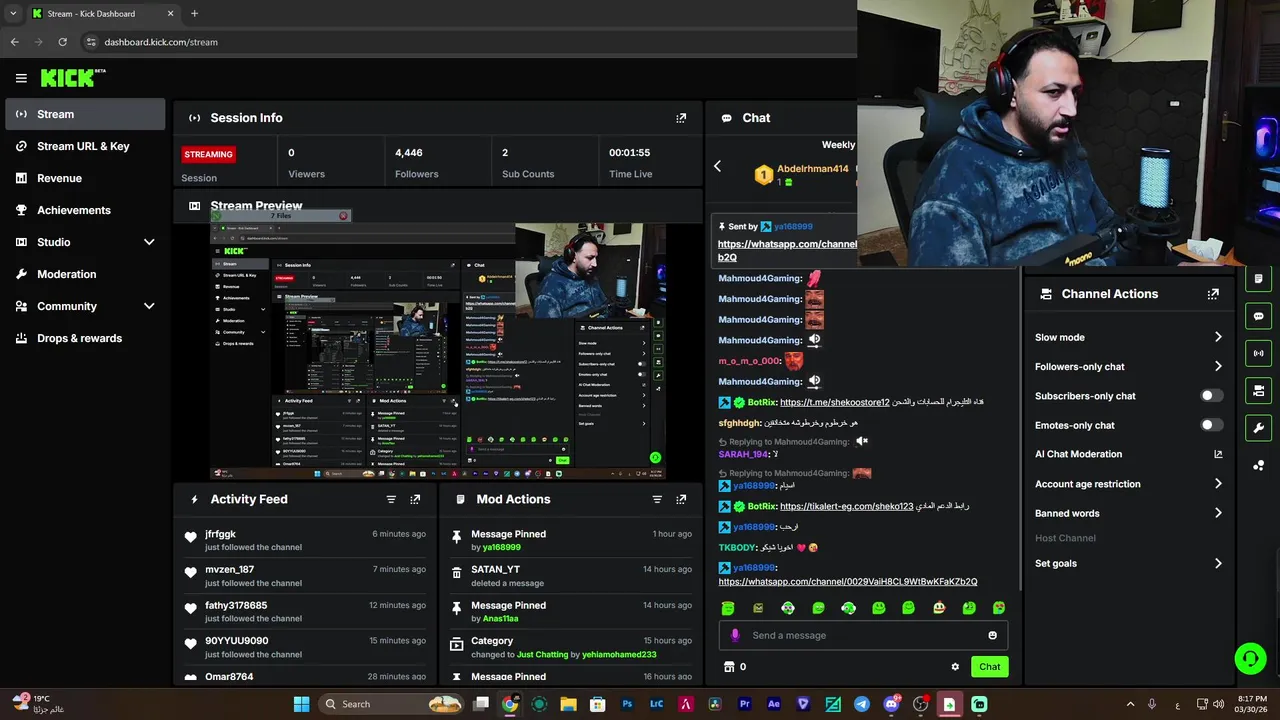Toggle Channel Actions widget in right icon strip
This screenshot has height=720, width=1280.
click(1258, 390)
